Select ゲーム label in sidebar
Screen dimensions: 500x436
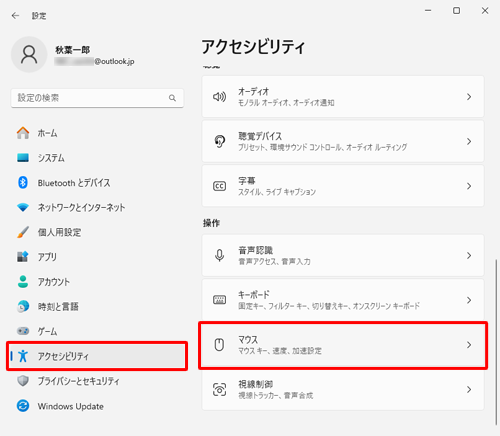[47, 331]
